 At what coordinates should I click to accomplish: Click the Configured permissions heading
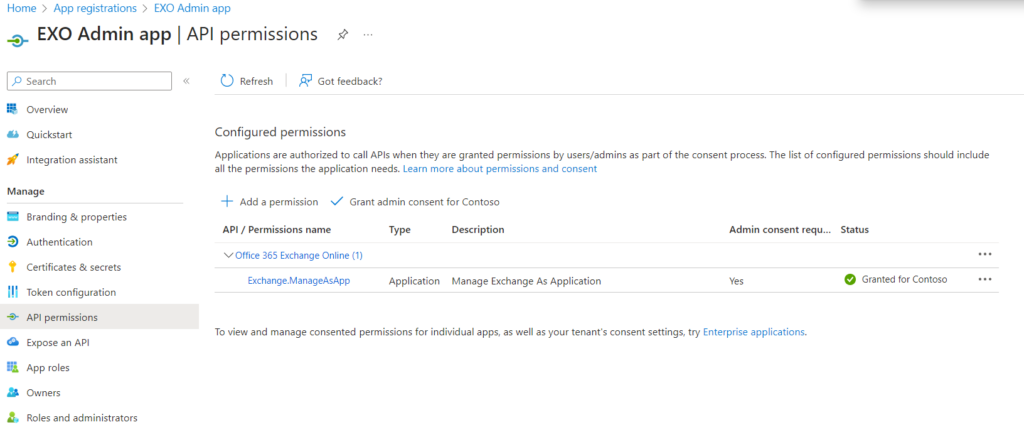click(x=280, y=132)
